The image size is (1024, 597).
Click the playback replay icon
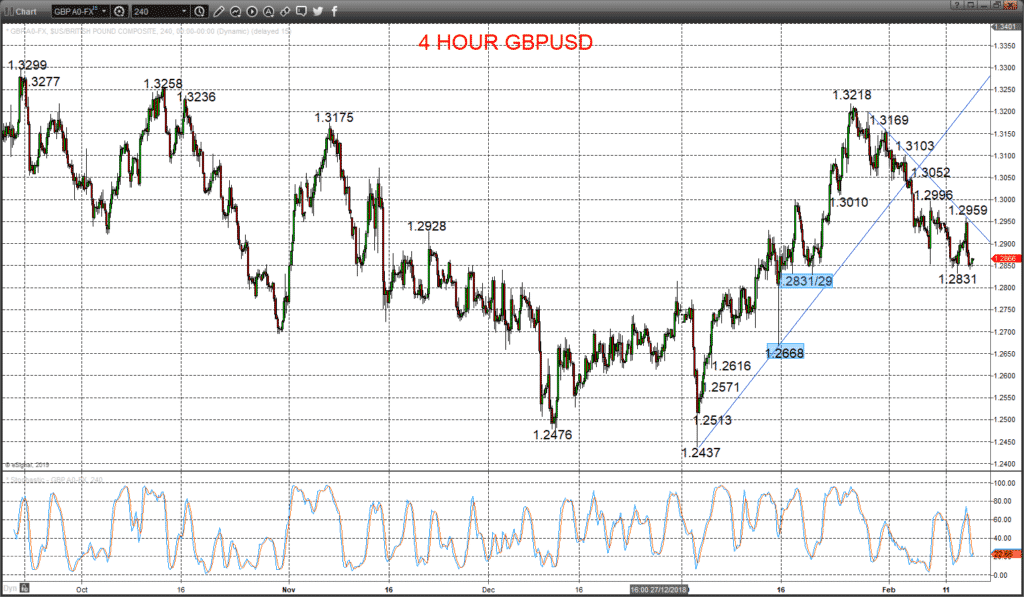[x=252, y=11]
